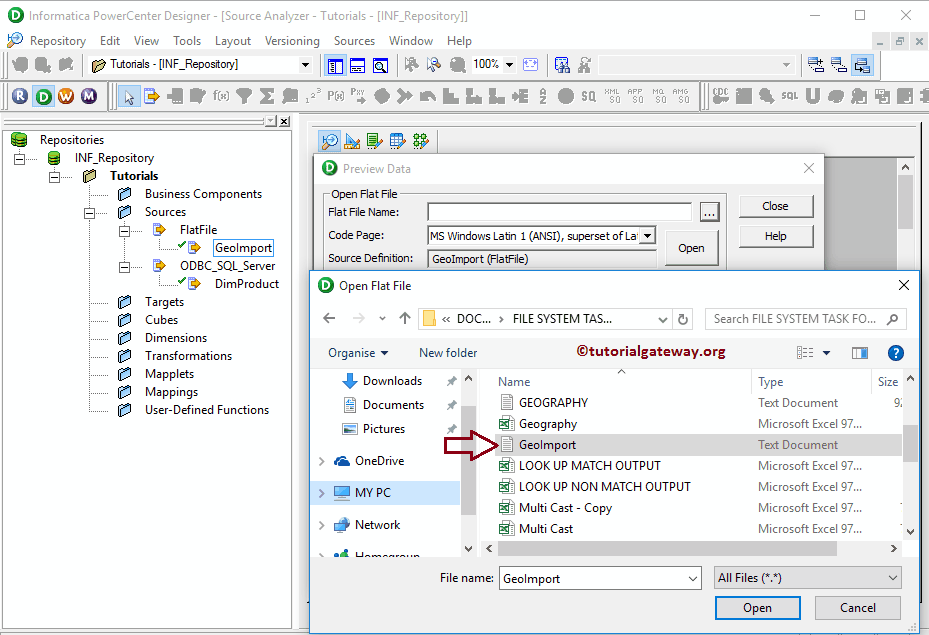Refresh the FILE SYSTEM TASK folder
929x635 pixels.
(683, 319)
